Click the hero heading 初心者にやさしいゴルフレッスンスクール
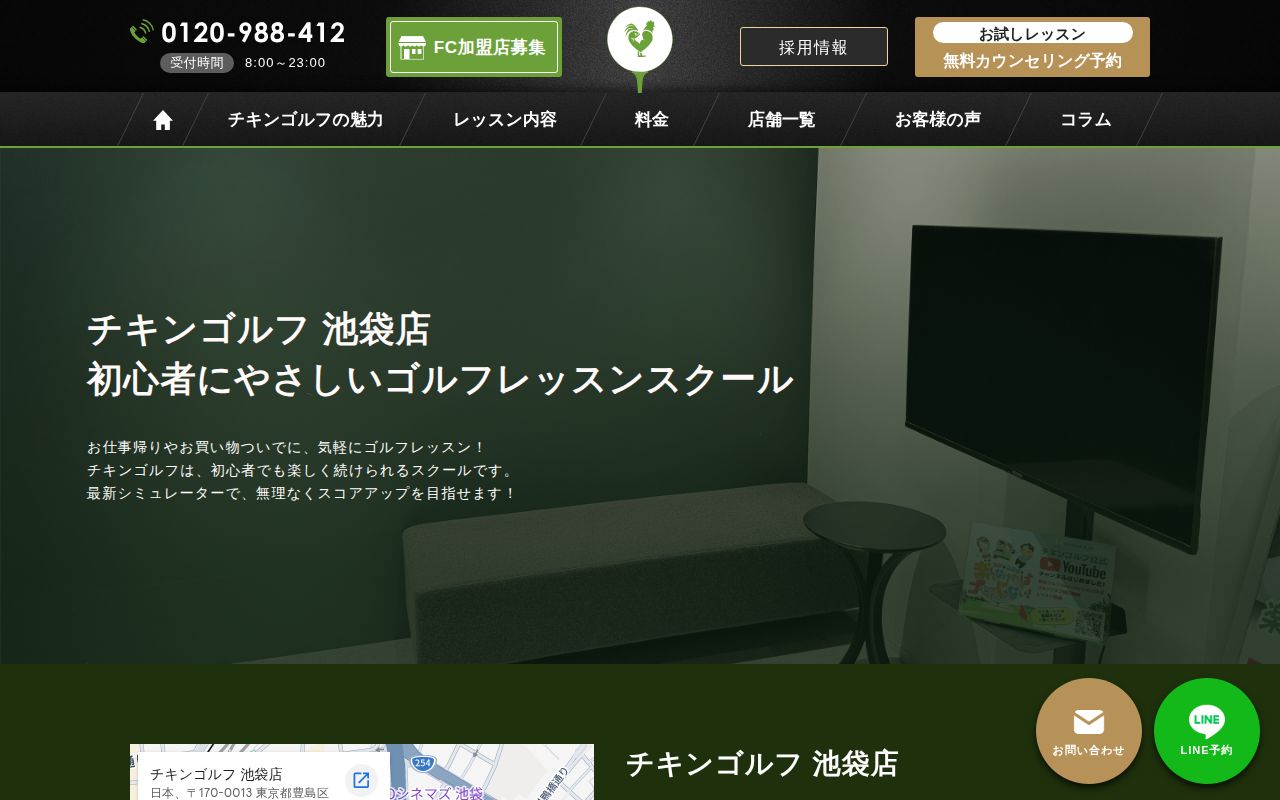The image size is (1280, 800). click(440, 381)
